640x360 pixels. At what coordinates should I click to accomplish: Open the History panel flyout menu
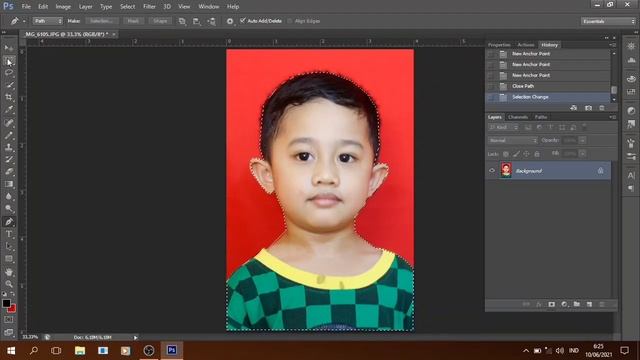click(x=612, y=45)
